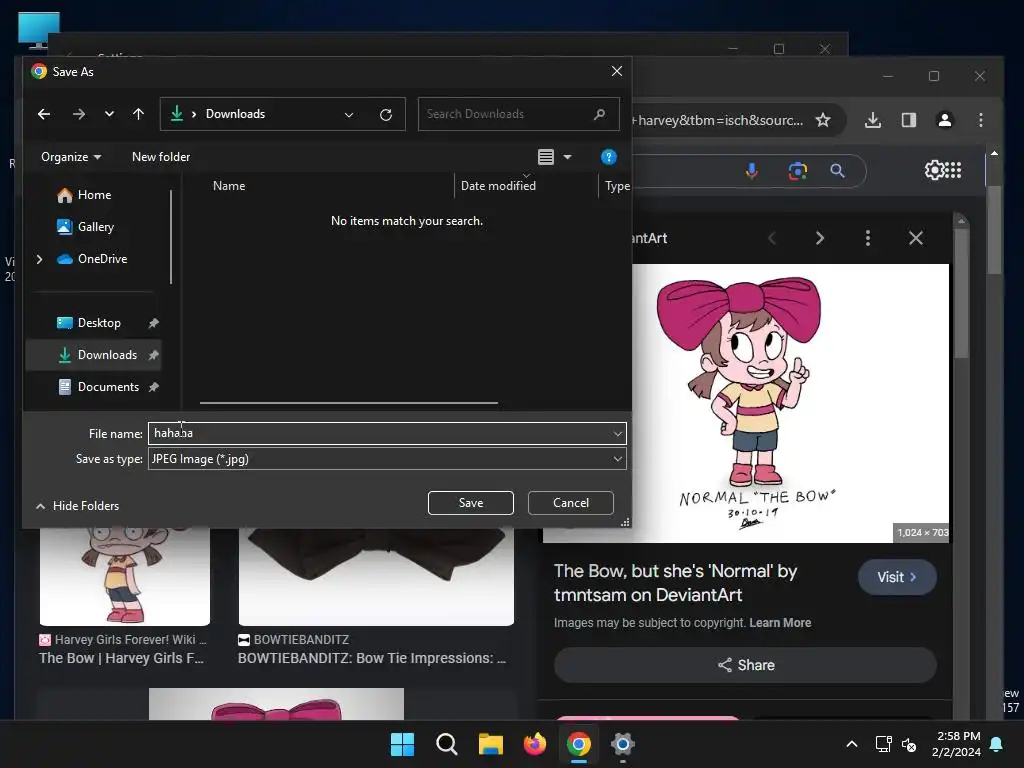The height and width of the screenshot is (768, 1024).
Task: Open Save As dialog help
Action: (609, 157)
